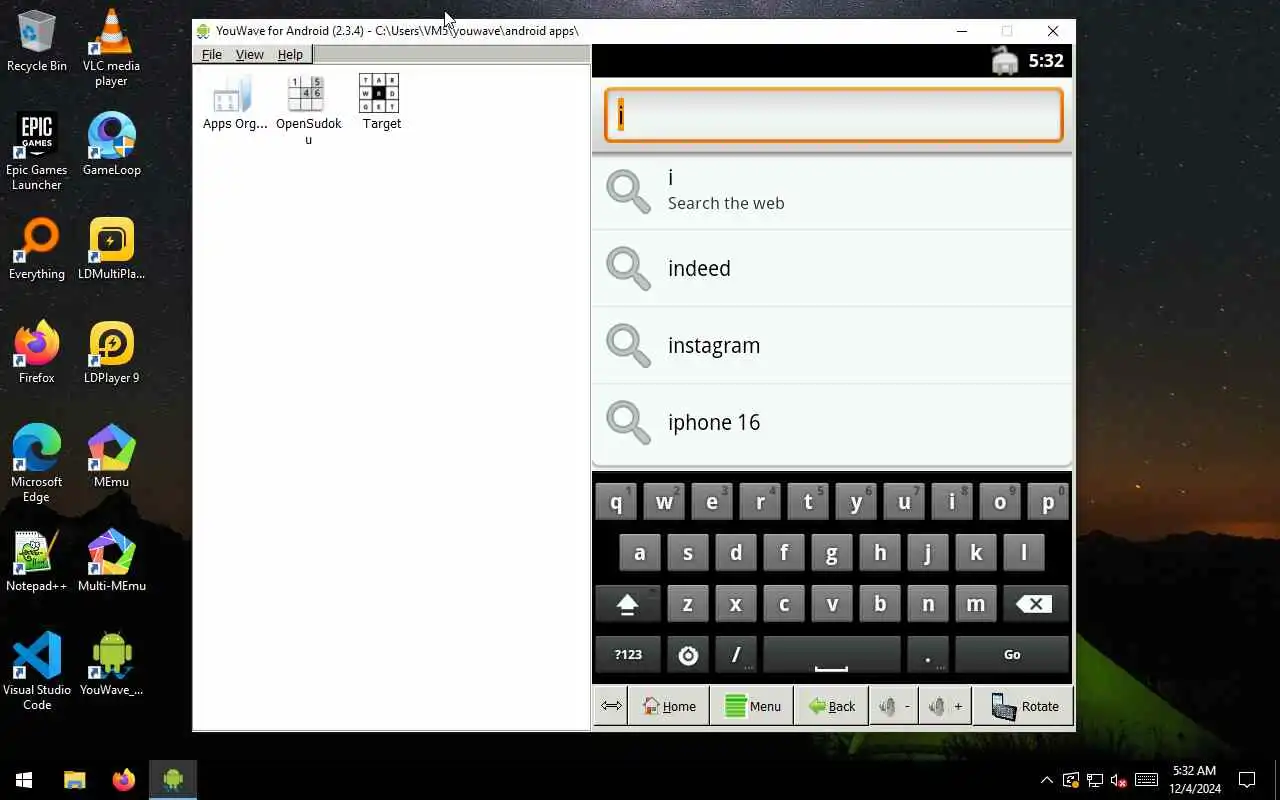
Task: Toggle the shift key on the keyboard
Action: coord(628,604)
